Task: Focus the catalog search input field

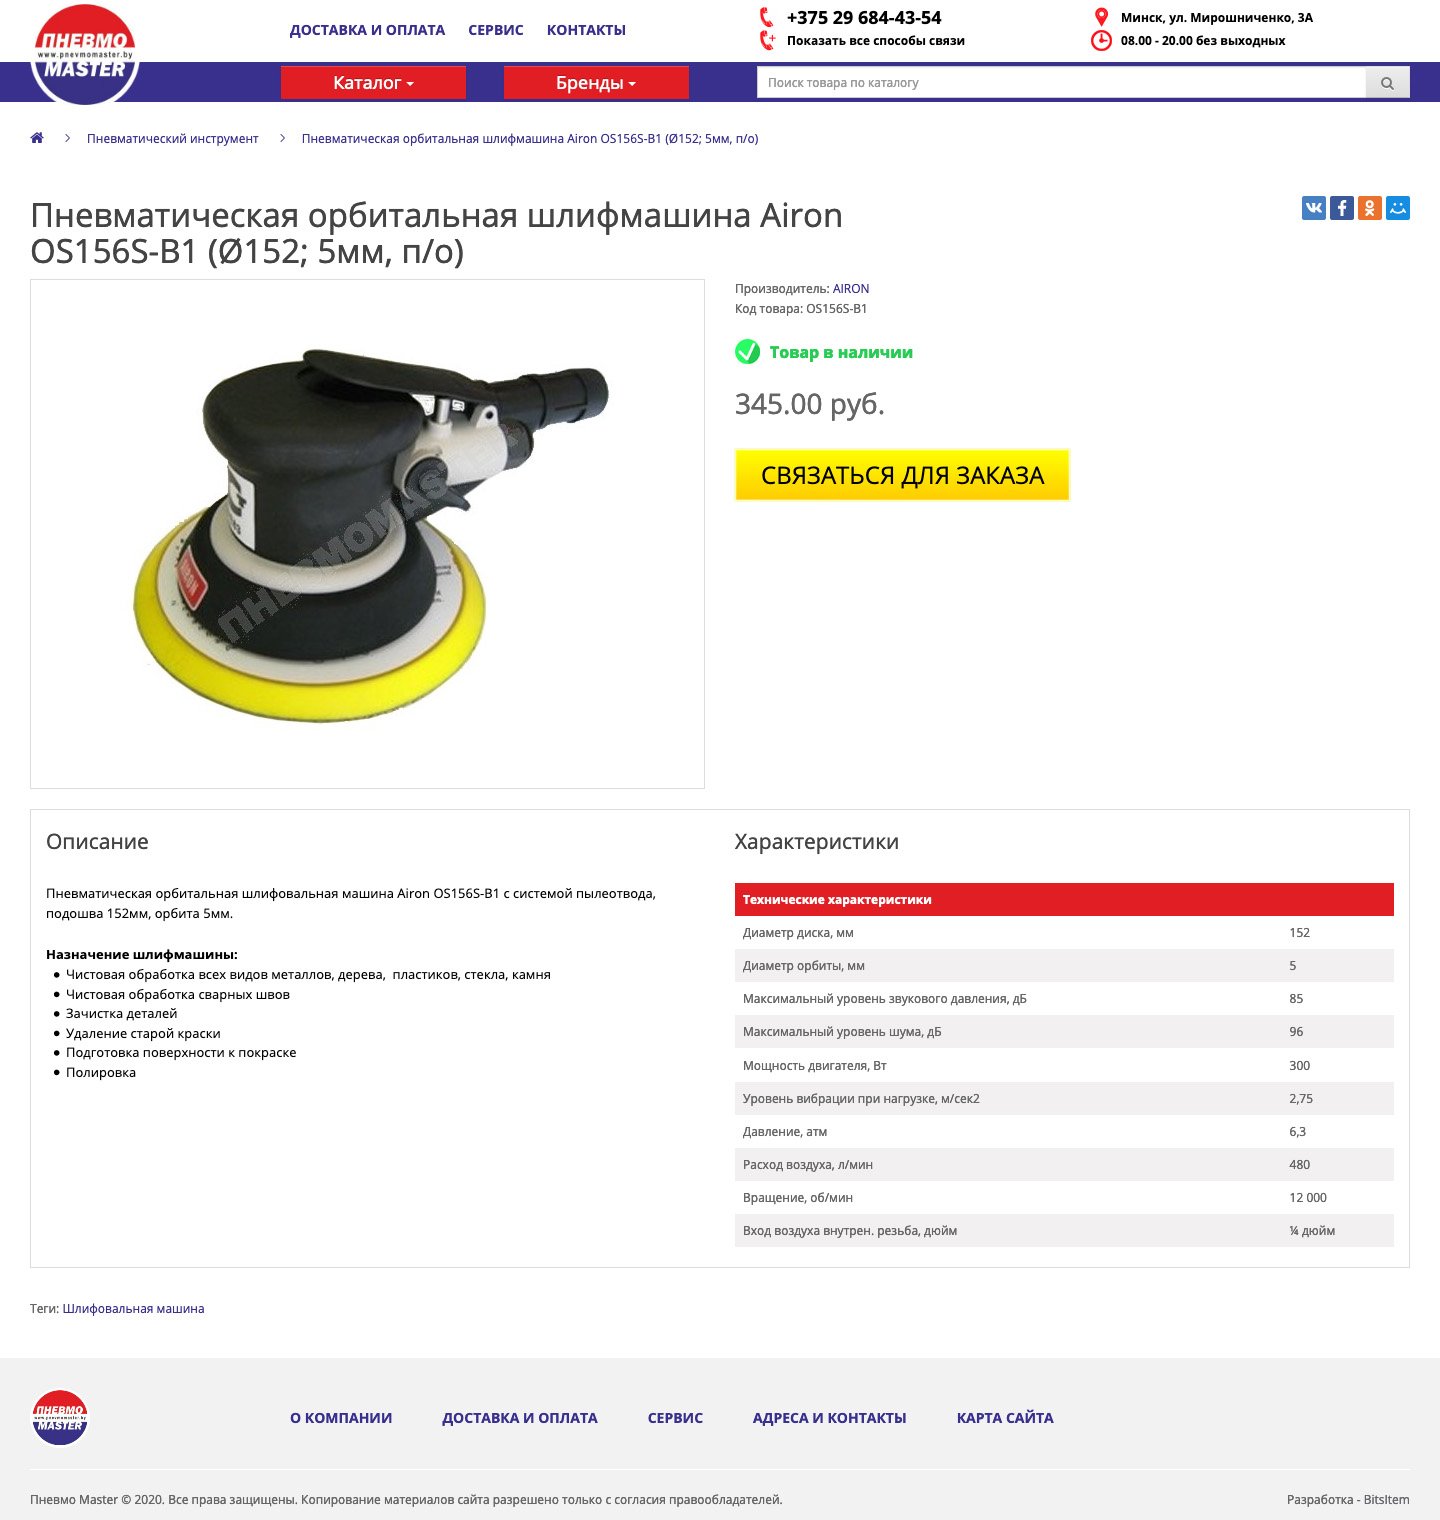Action: [x=1061, y=83]
